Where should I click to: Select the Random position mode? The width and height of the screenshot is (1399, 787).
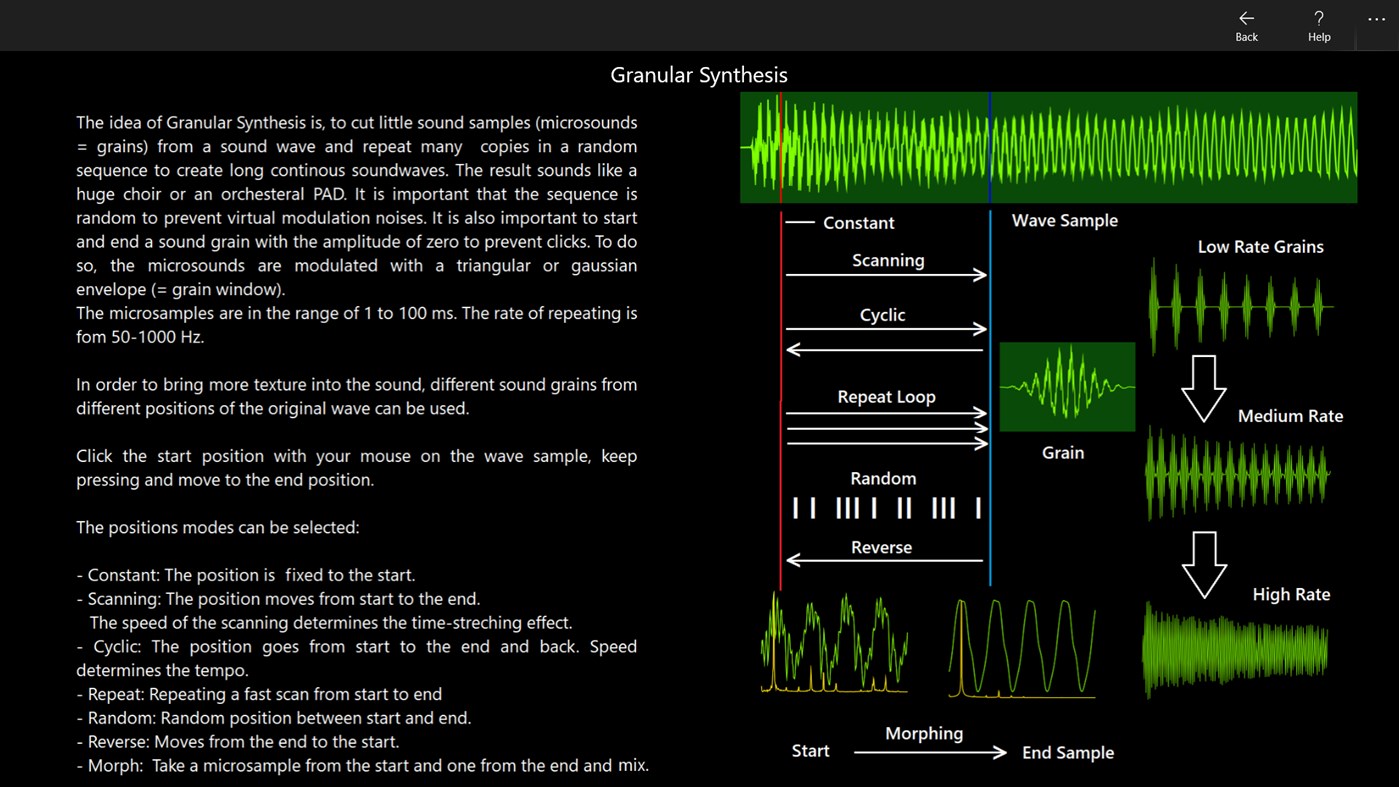click(883, 478)
